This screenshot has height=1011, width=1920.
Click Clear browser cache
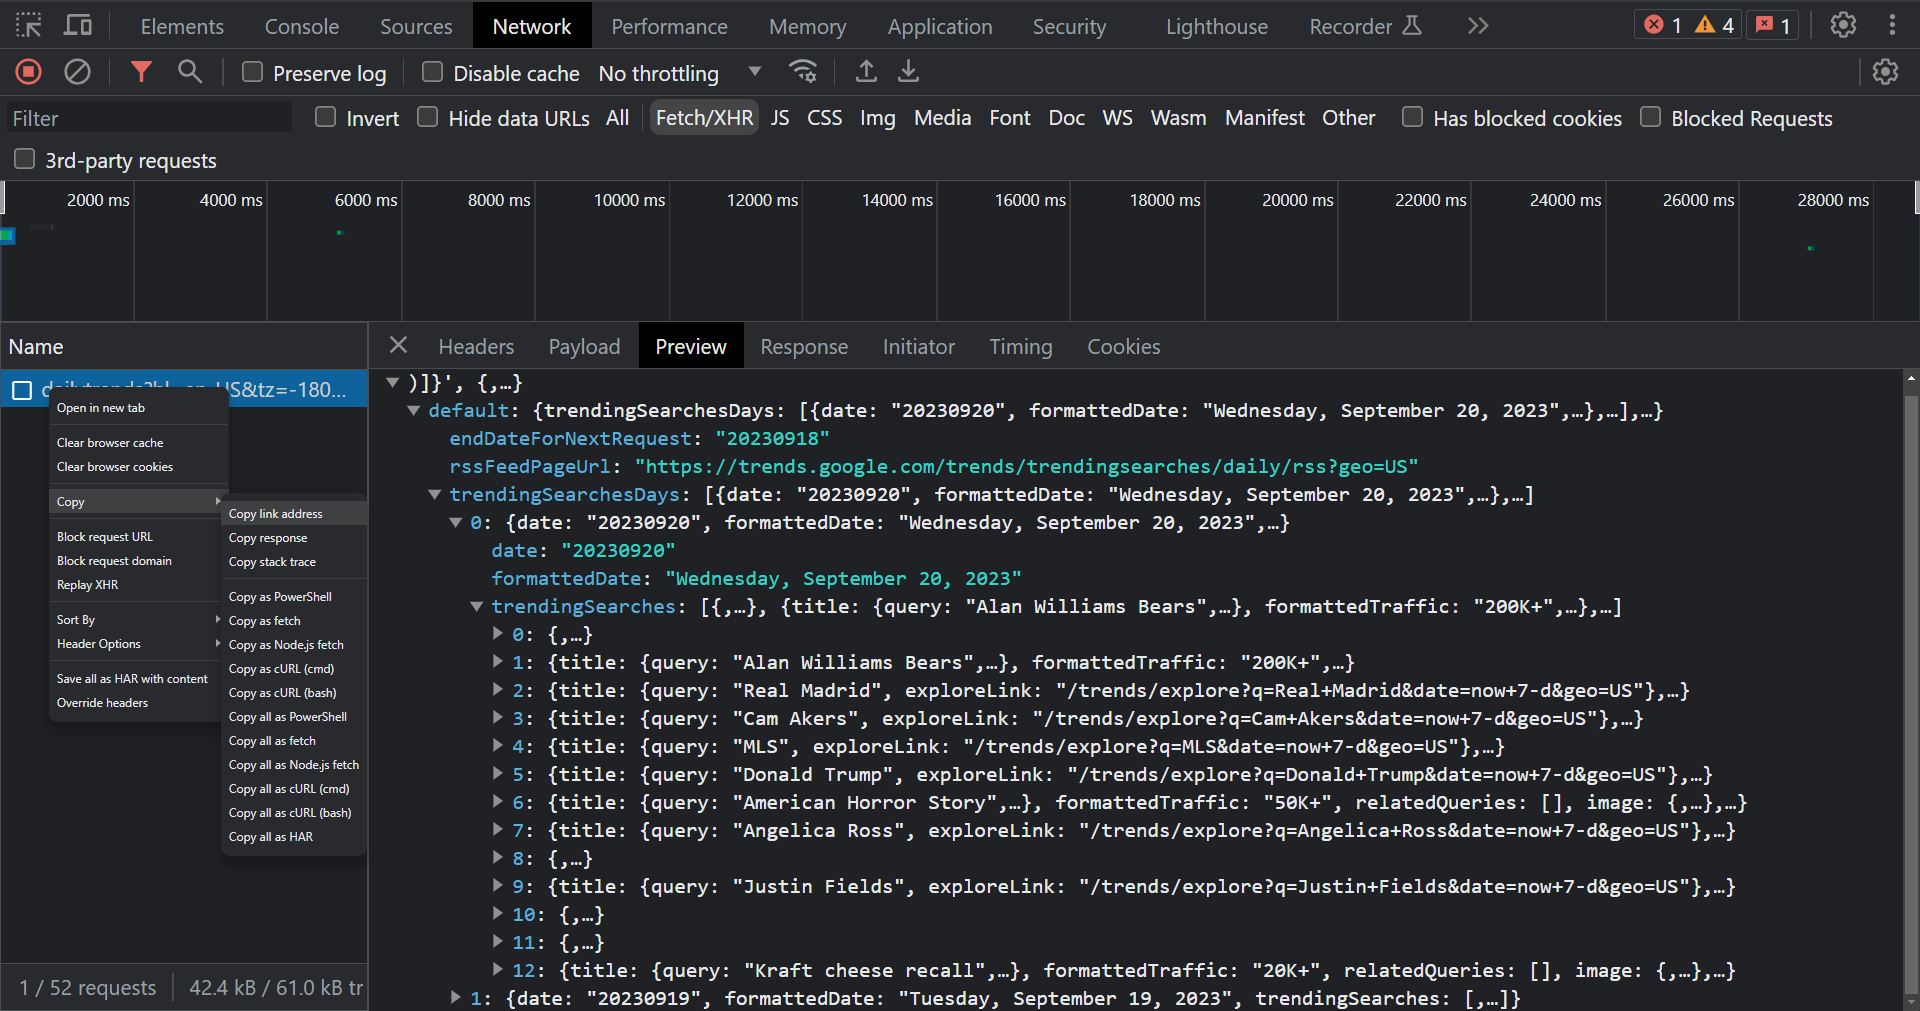click(x=110, y=442)
